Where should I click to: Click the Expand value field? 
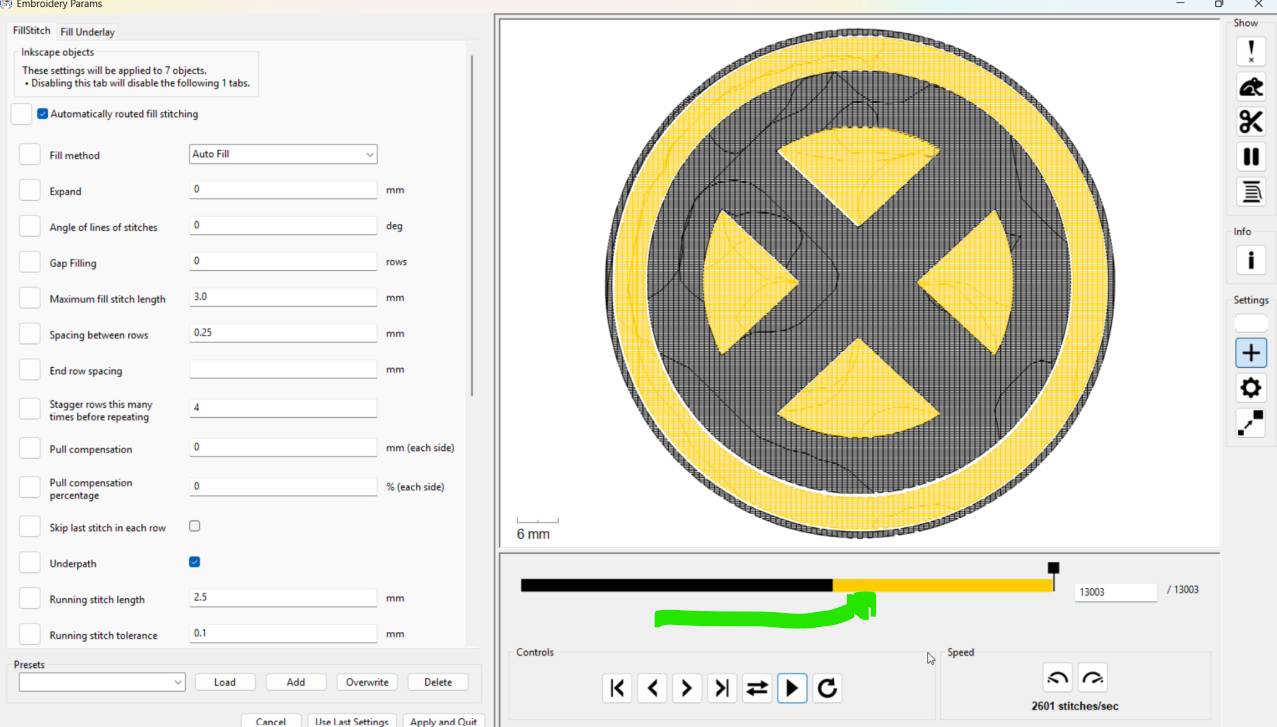[x=283, y=189]
